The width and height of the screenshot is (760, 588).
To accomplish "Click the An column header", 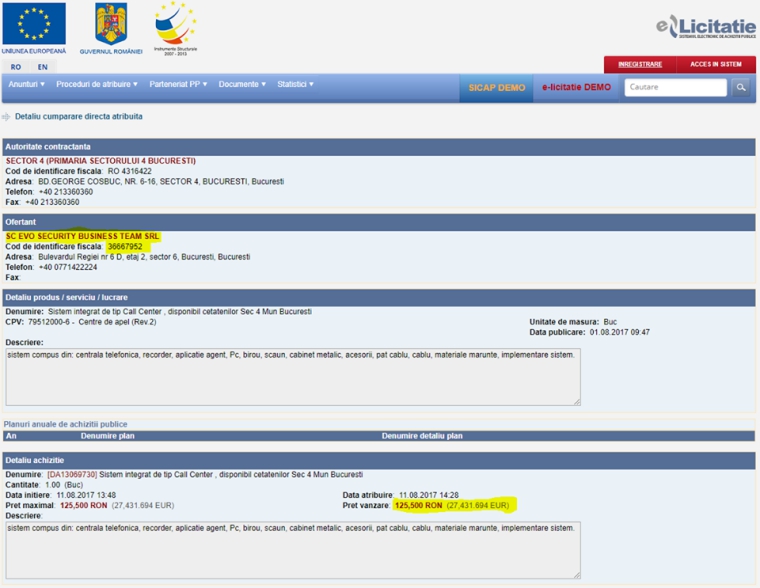I will coord(11,436).
